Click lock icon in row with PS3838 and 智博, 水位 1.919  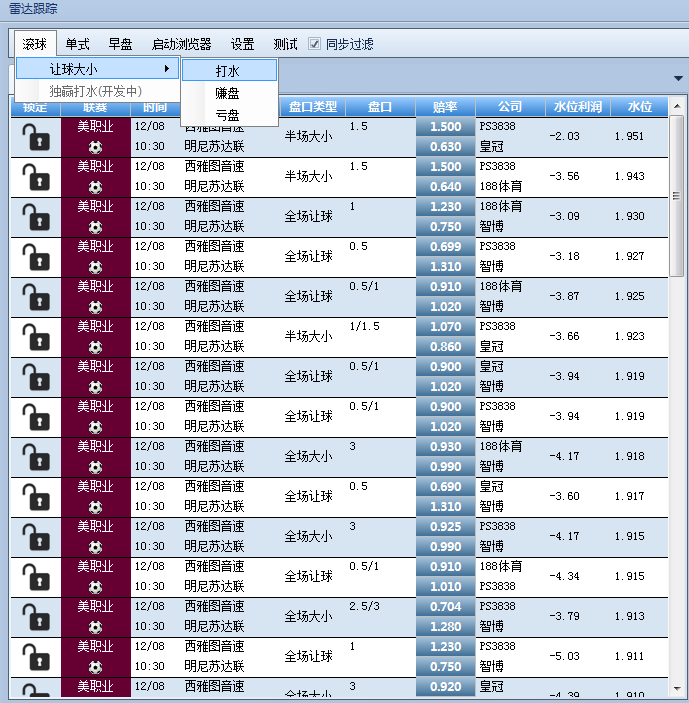[36, 417]
